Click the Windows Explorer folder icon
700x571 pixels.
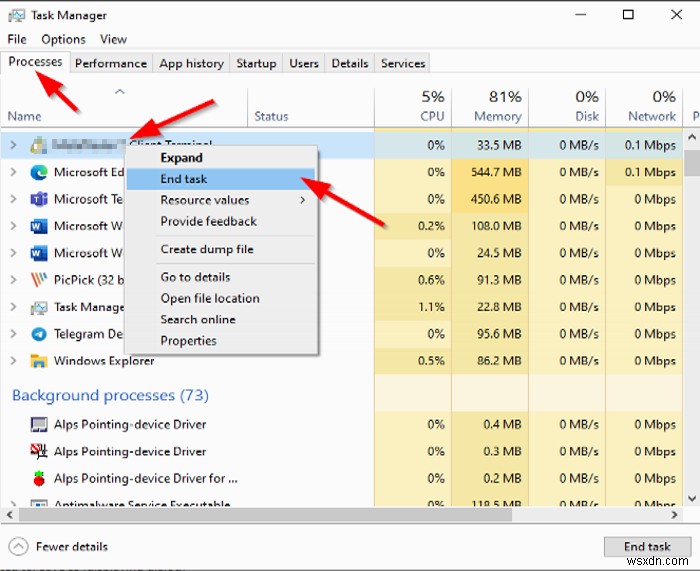pos(39,361)
